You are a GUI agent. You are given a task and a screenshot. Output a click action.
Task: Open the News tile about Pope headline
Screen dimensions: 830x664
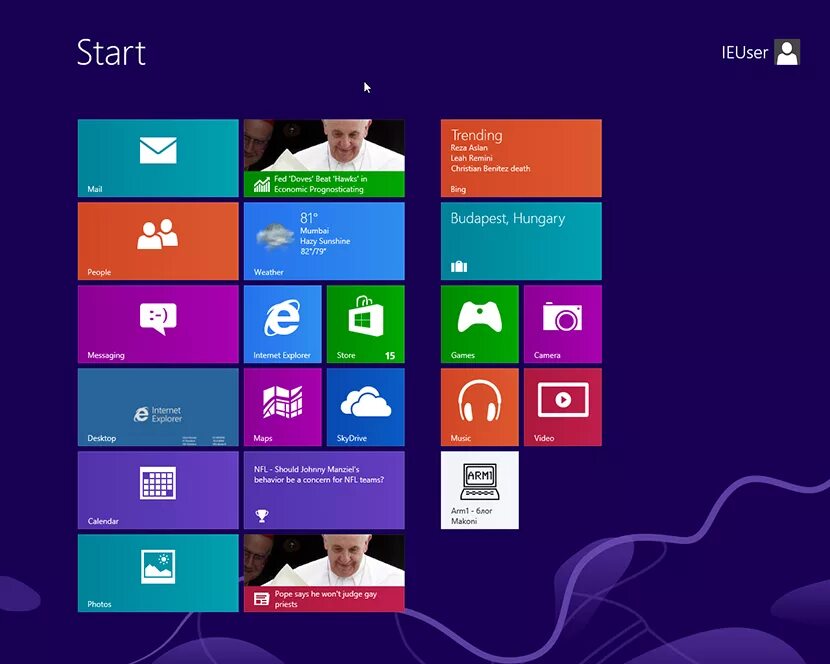(x=324, y=573)
